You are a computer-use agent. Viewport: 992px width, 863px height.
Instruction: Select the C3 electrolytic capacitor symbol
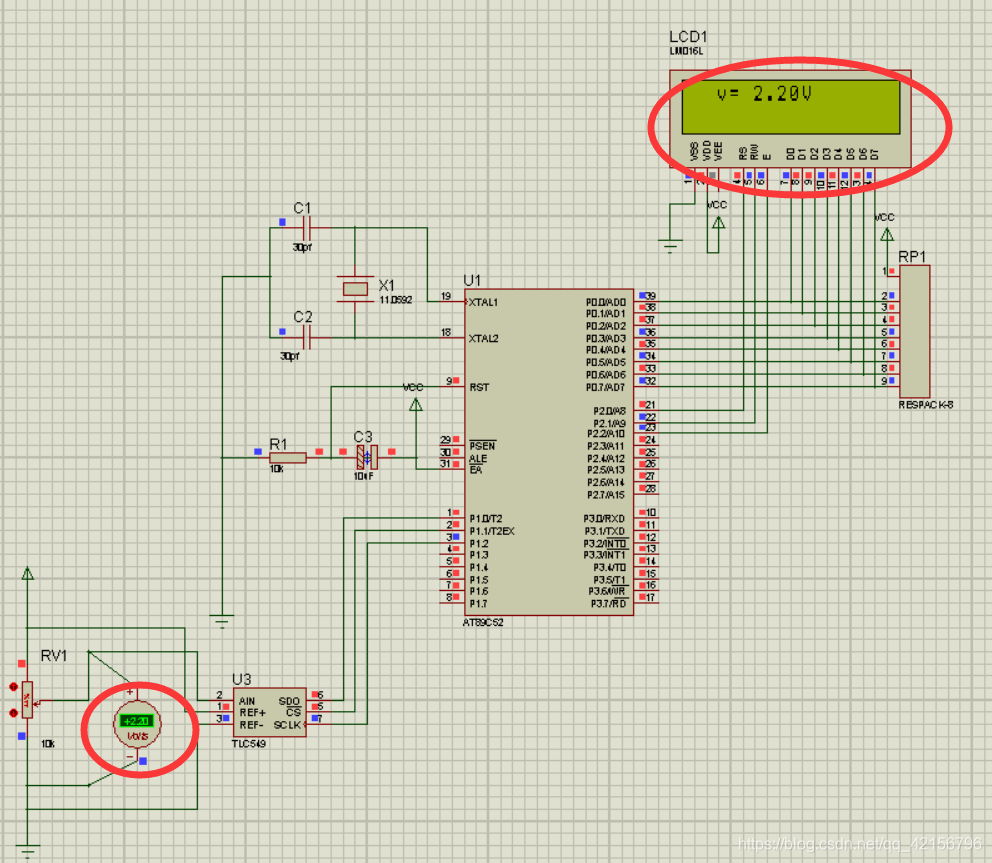[x=367, y=457]
